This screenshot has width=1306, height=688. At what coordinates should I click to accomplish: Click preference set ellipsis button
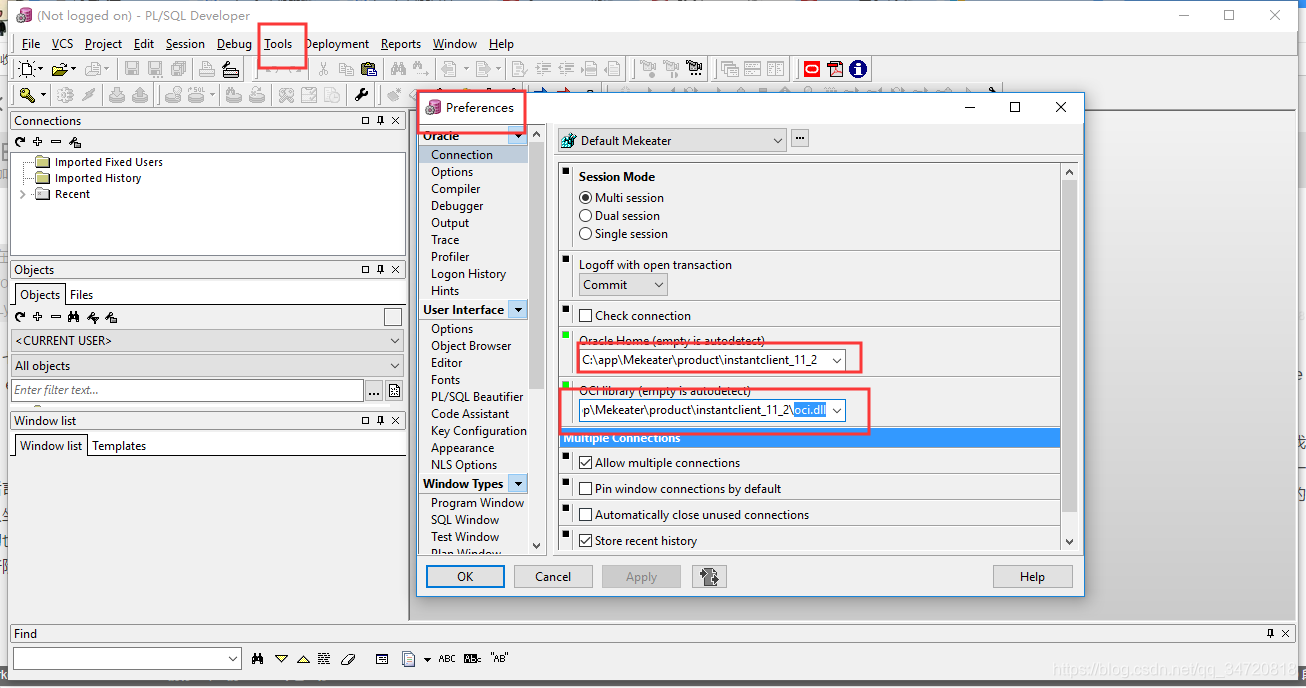799,139
